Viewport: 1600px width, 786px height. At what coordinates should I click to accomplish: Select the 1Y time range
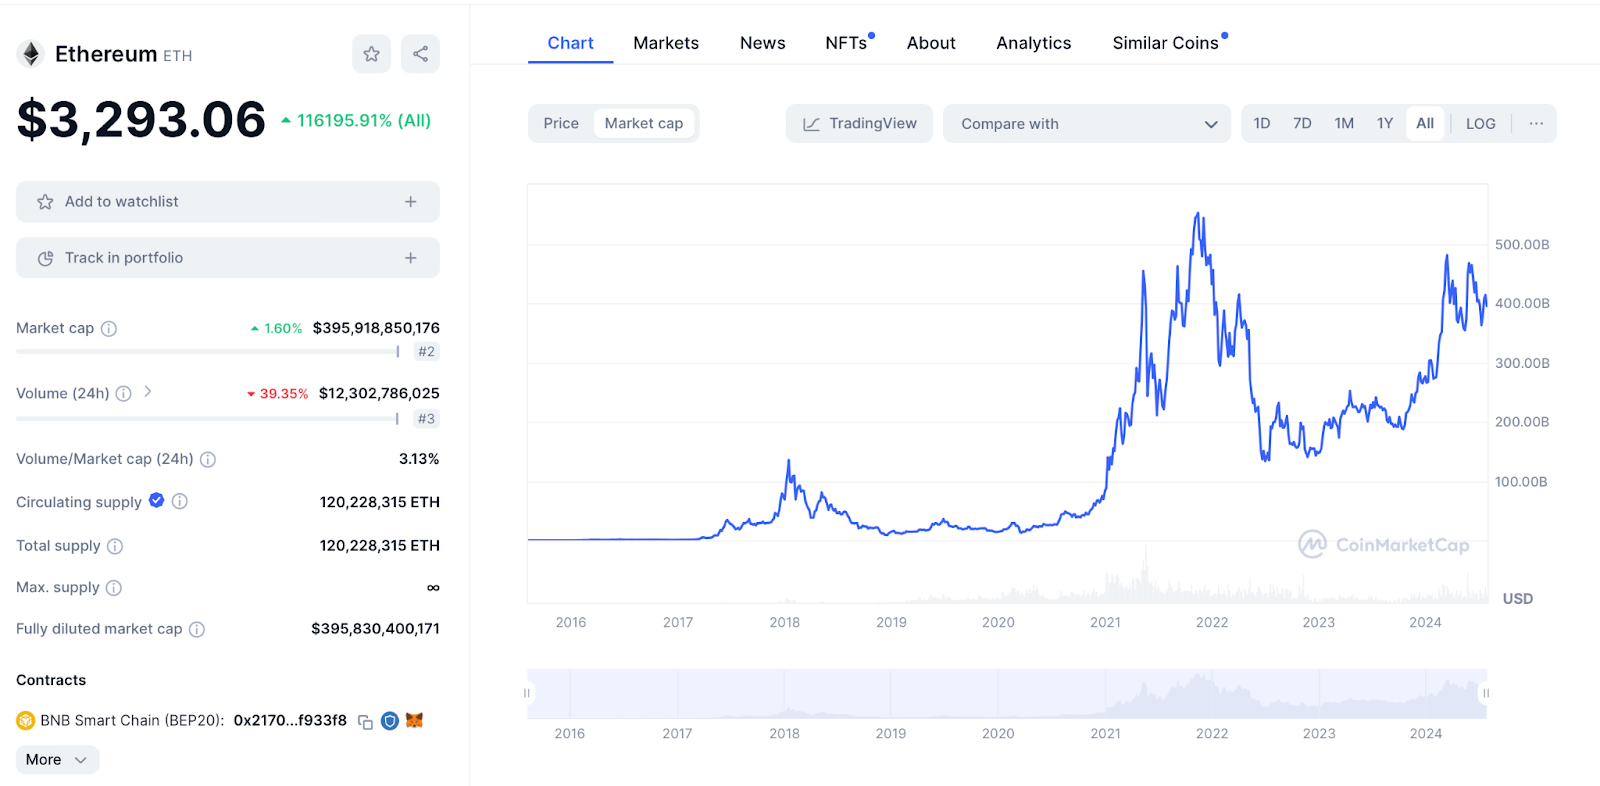(1385, 124)
